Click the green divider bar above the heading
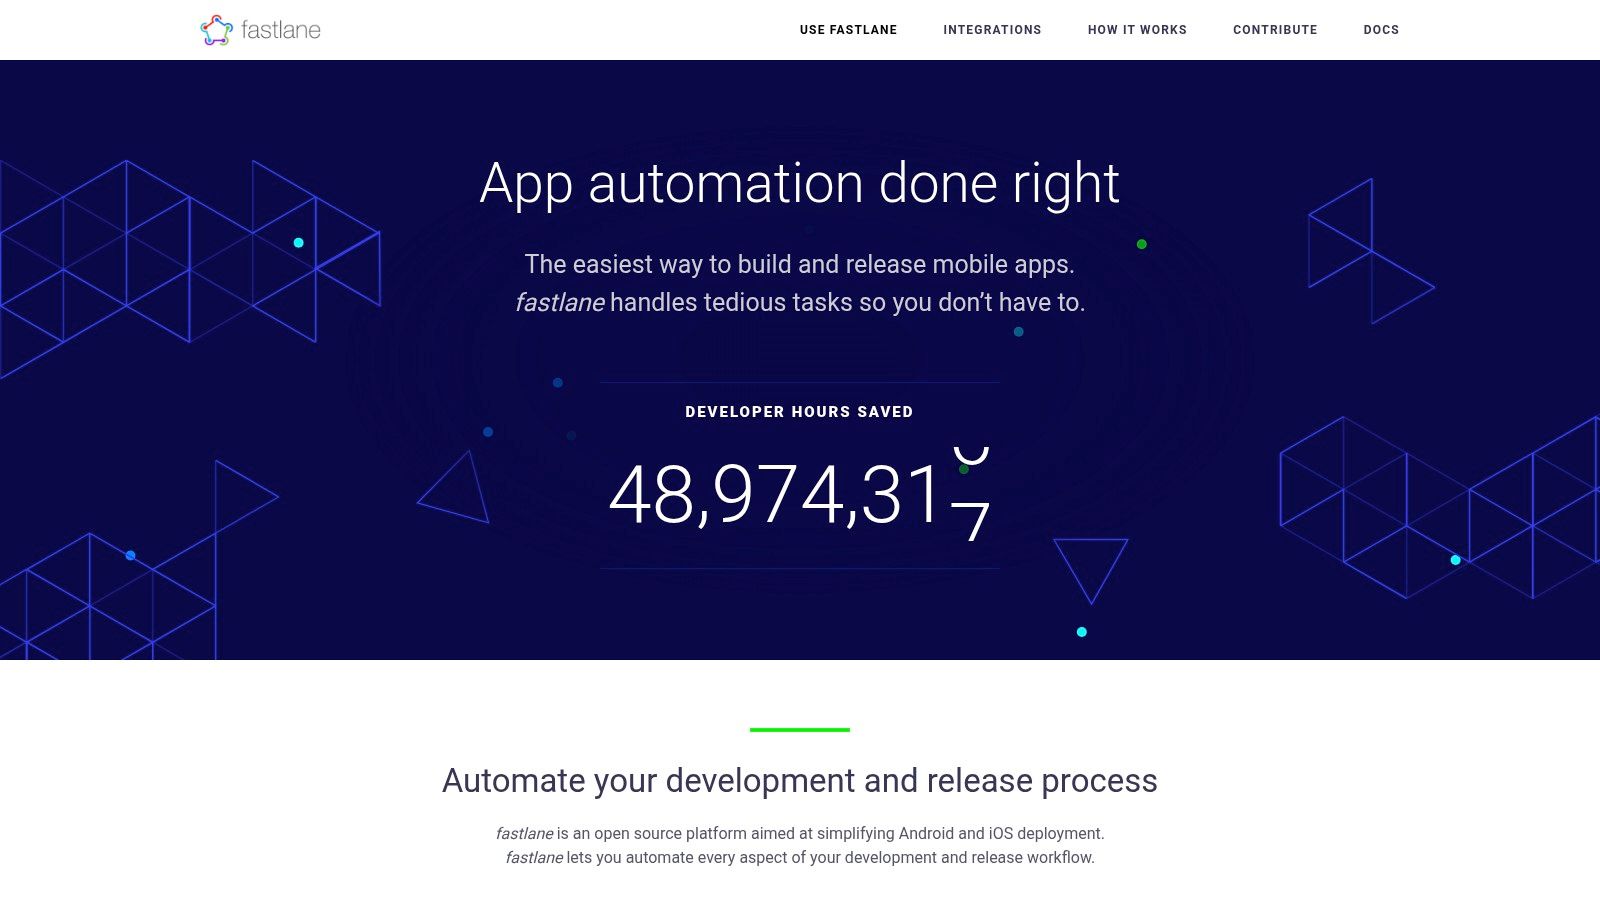Image resolution: width=1600 pixels, height=900 pixels. (x=799, y=730)
